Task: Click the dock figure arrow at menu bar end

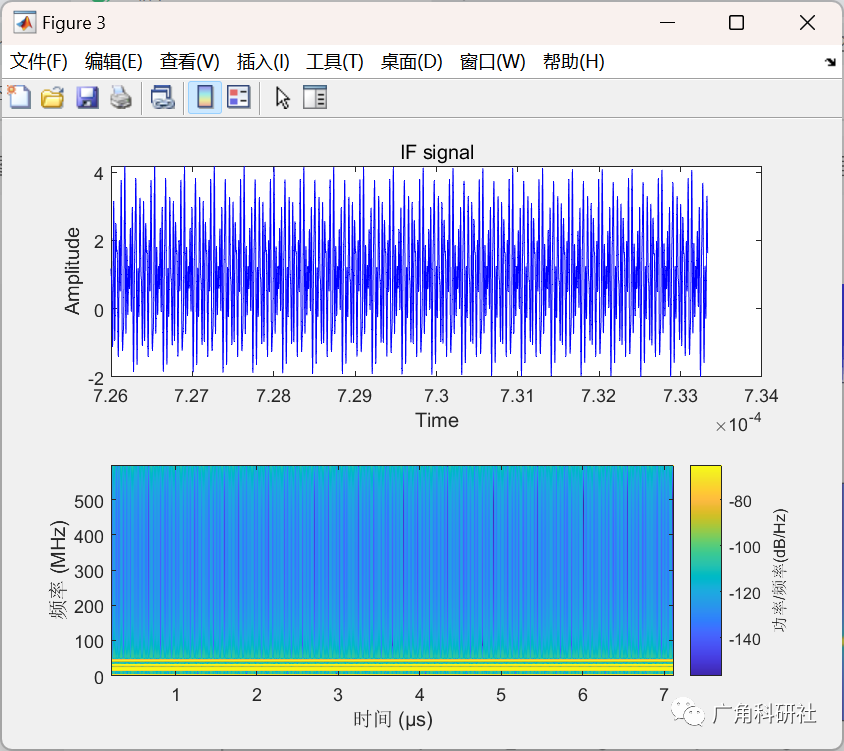Action: 830,62
